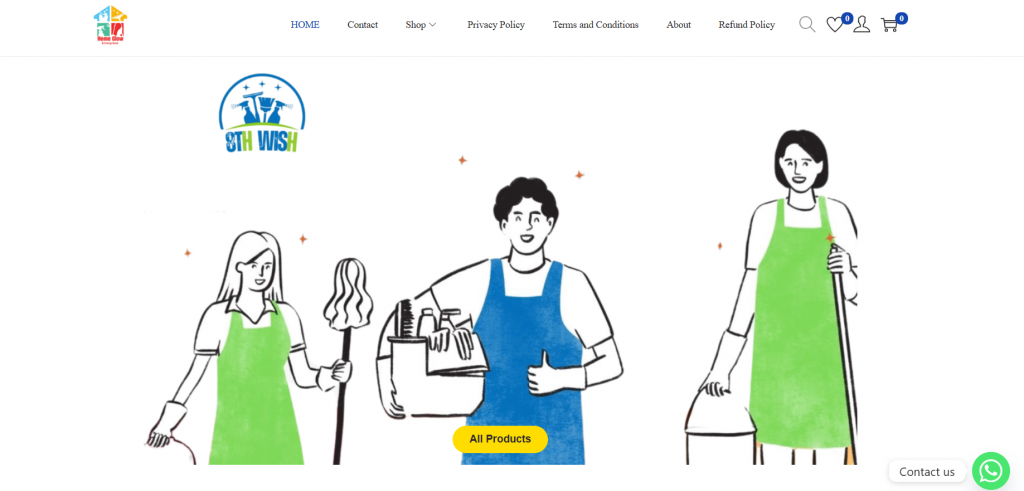Open the user account icon
Screen dimensions: 1024x491
pyautogui.click(x=861, y=25)
